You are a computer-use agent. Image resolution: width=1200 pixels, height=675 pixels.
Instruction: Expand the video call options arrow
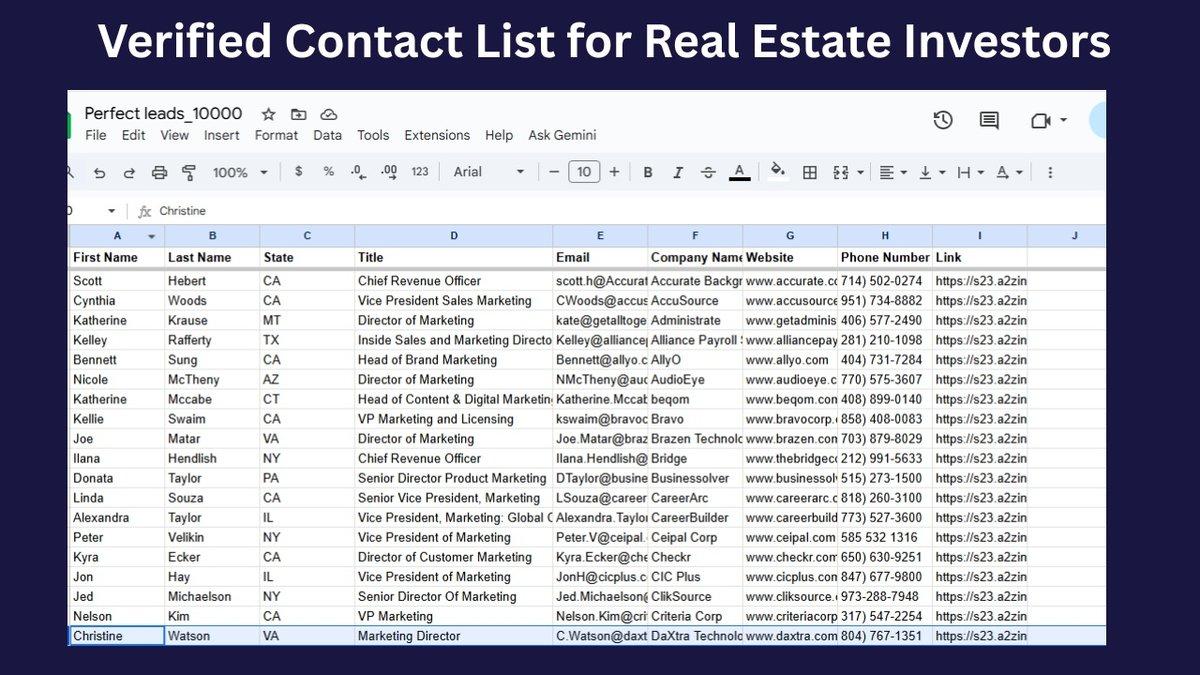1063,120
